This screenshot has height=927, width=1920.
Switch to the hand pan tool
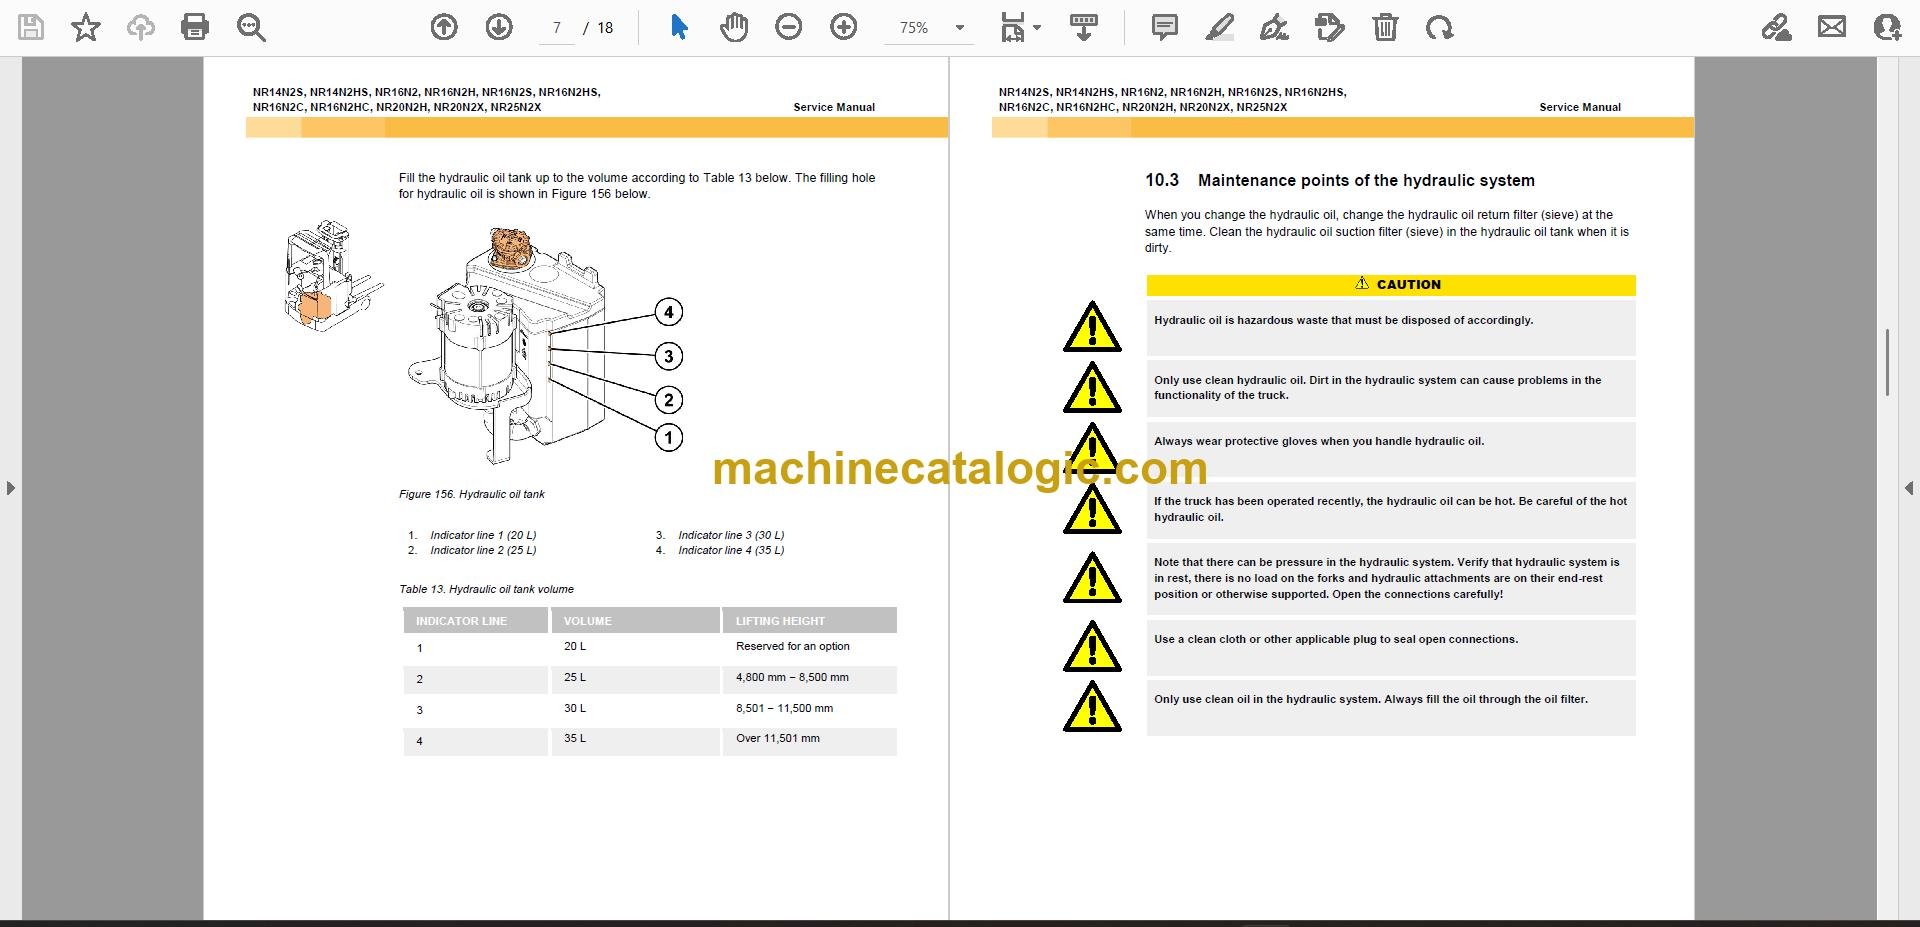click(x=734, y=27)
